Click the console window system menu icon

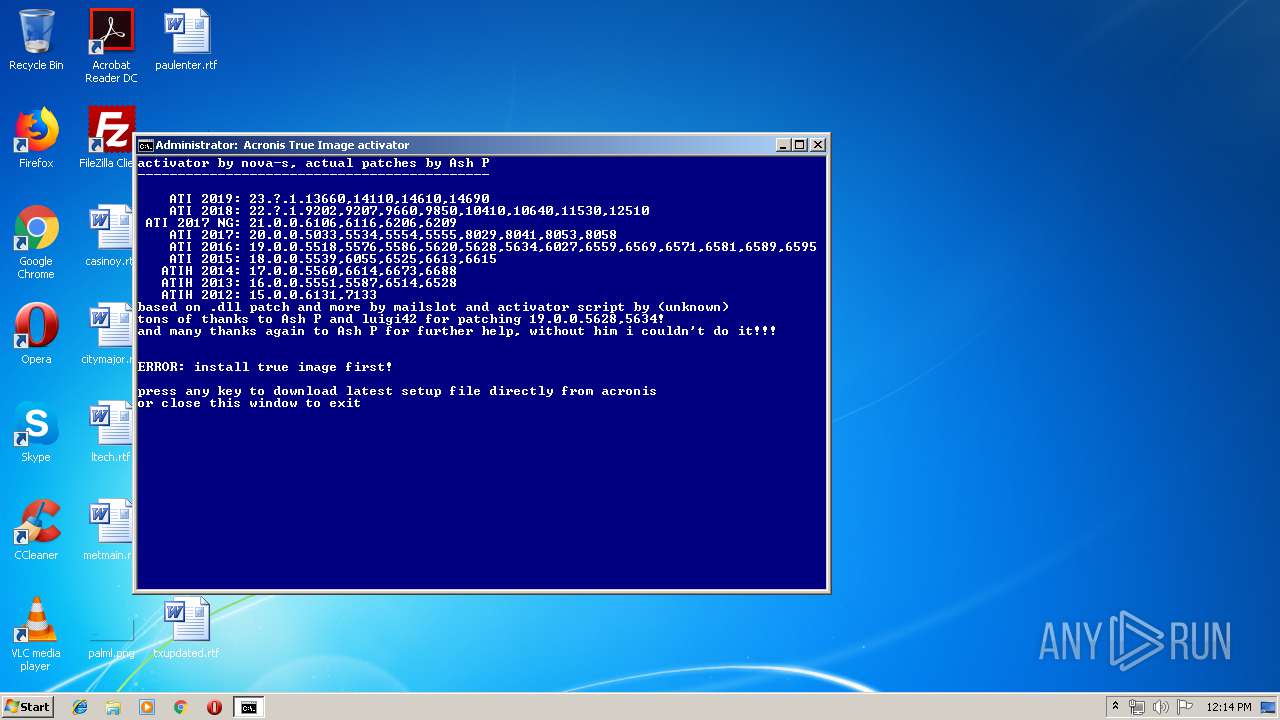(x=145, y=145)
